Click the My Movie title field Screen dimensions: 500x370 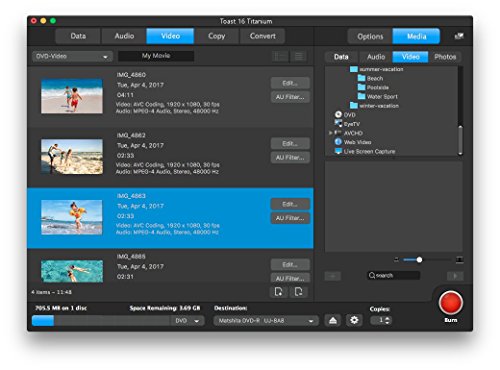coord(156,56)
